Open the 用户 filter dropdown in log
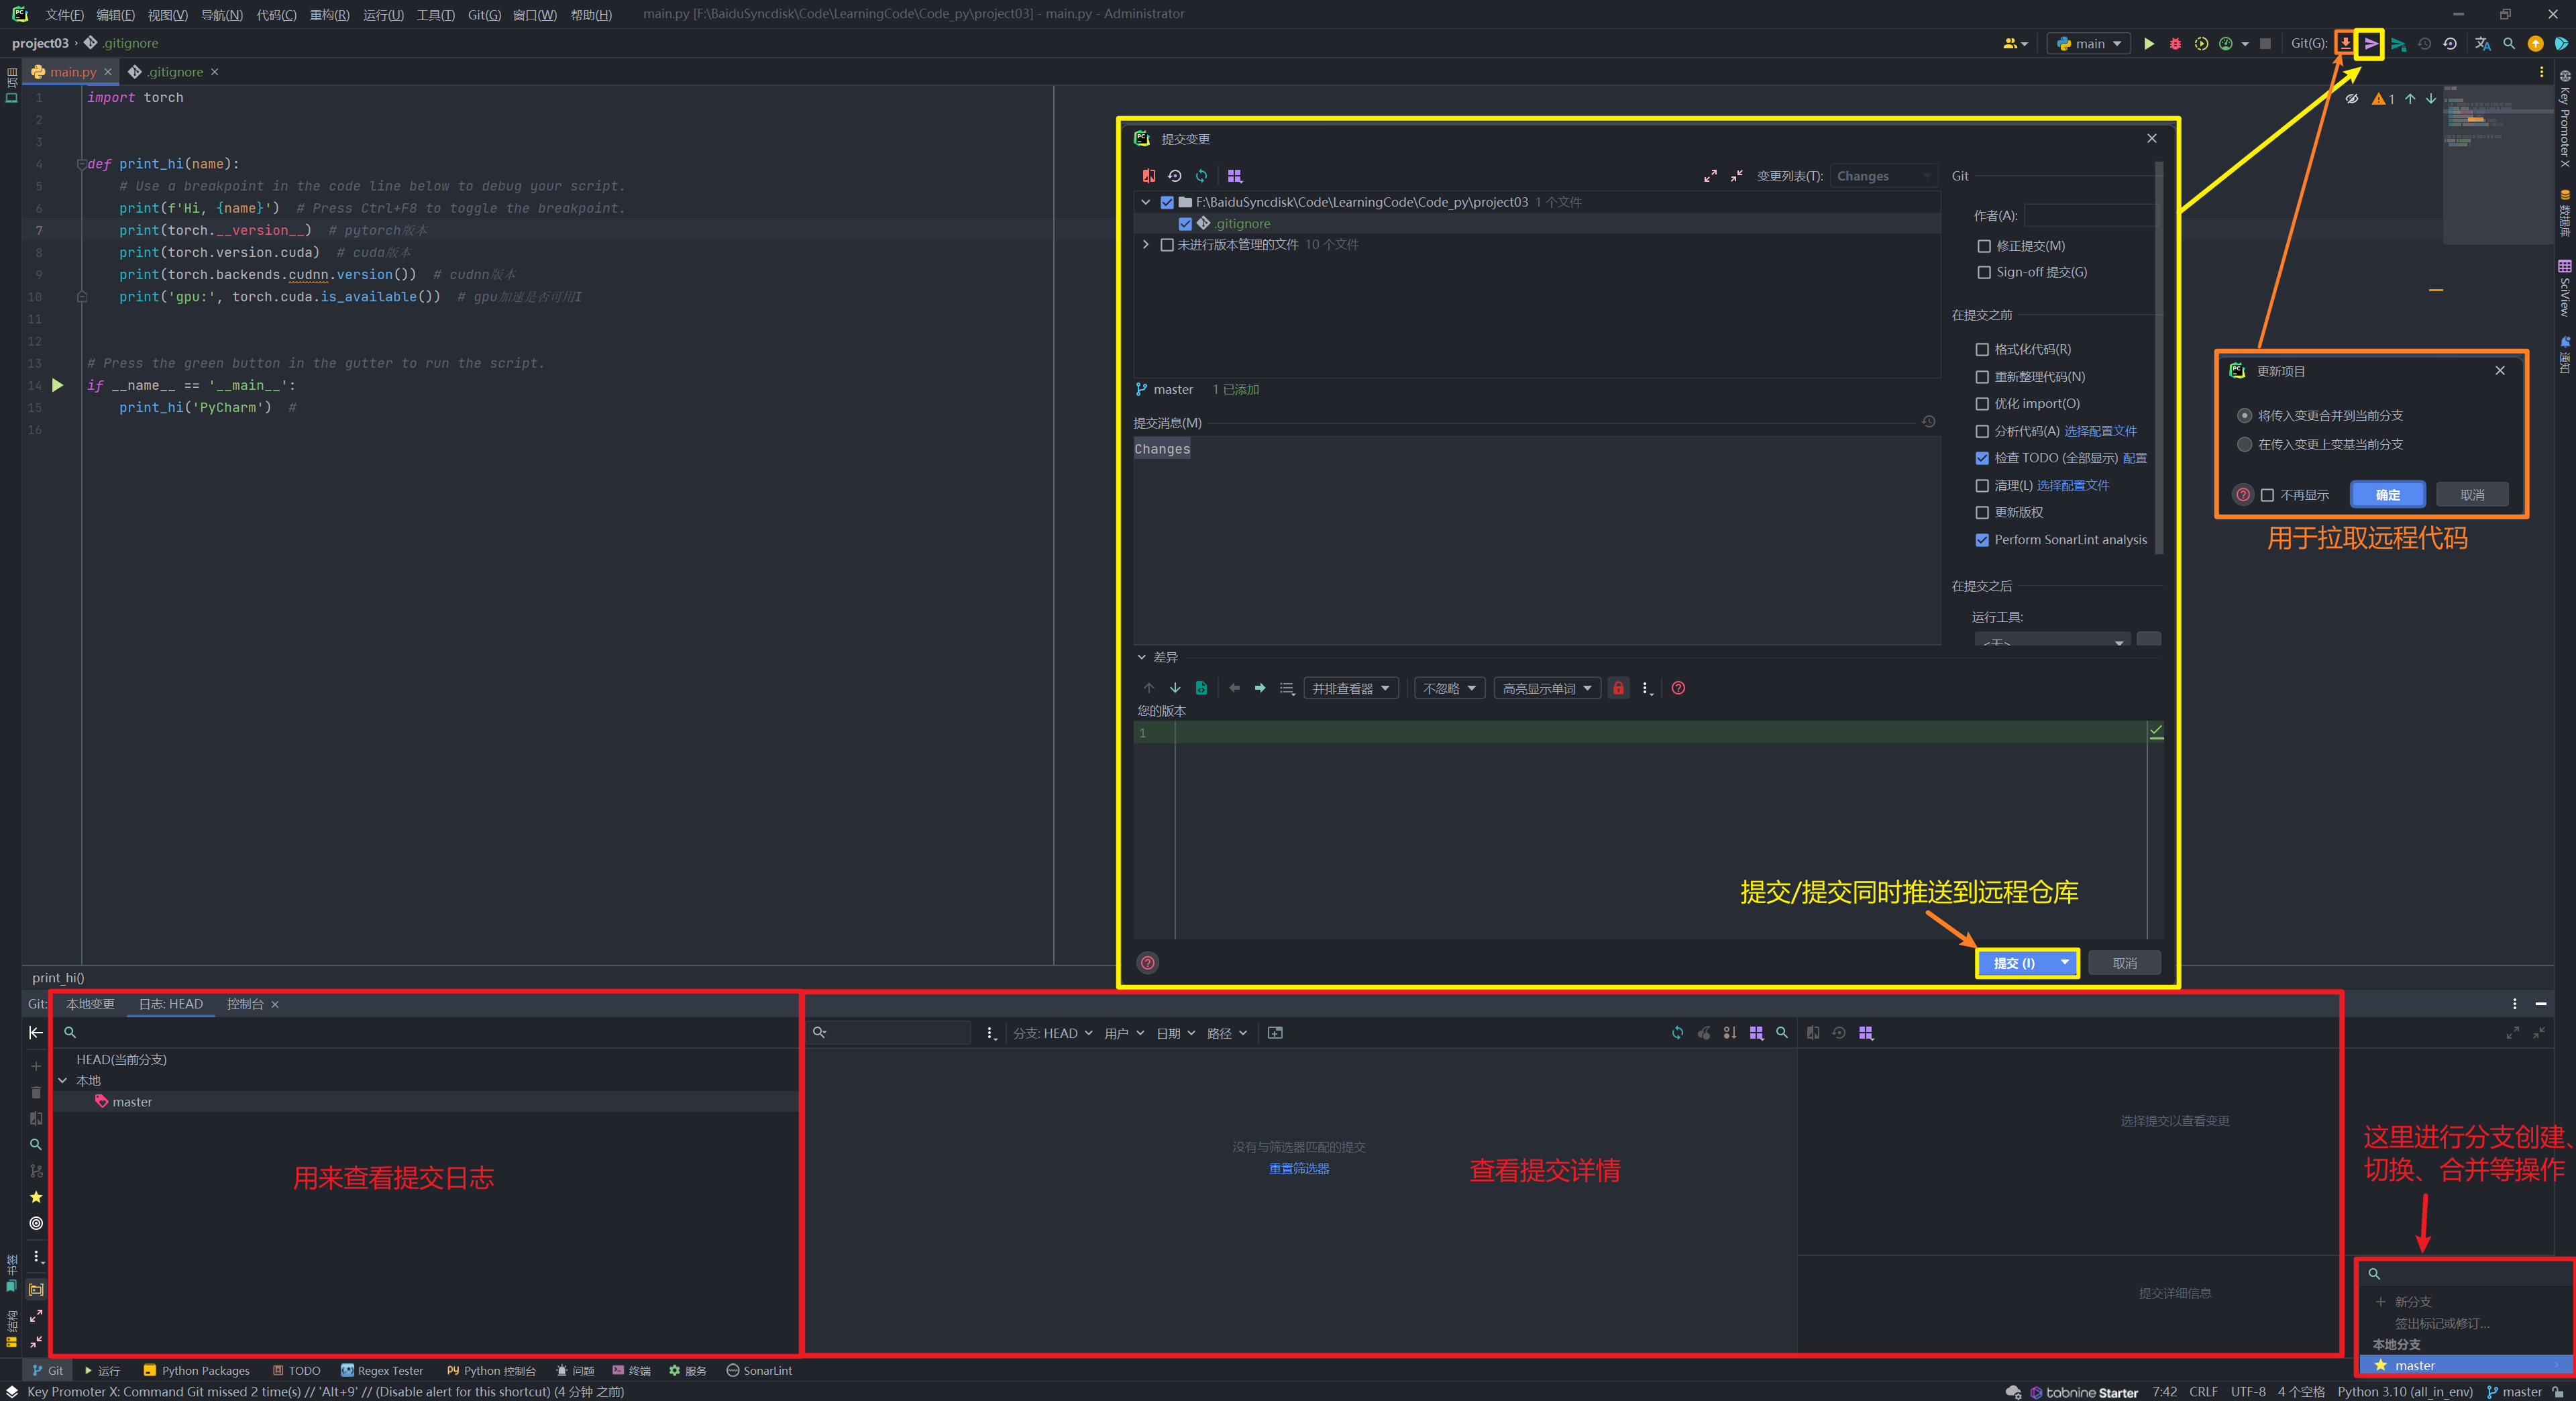2576x1401 pixels. click(1124, 1033)
